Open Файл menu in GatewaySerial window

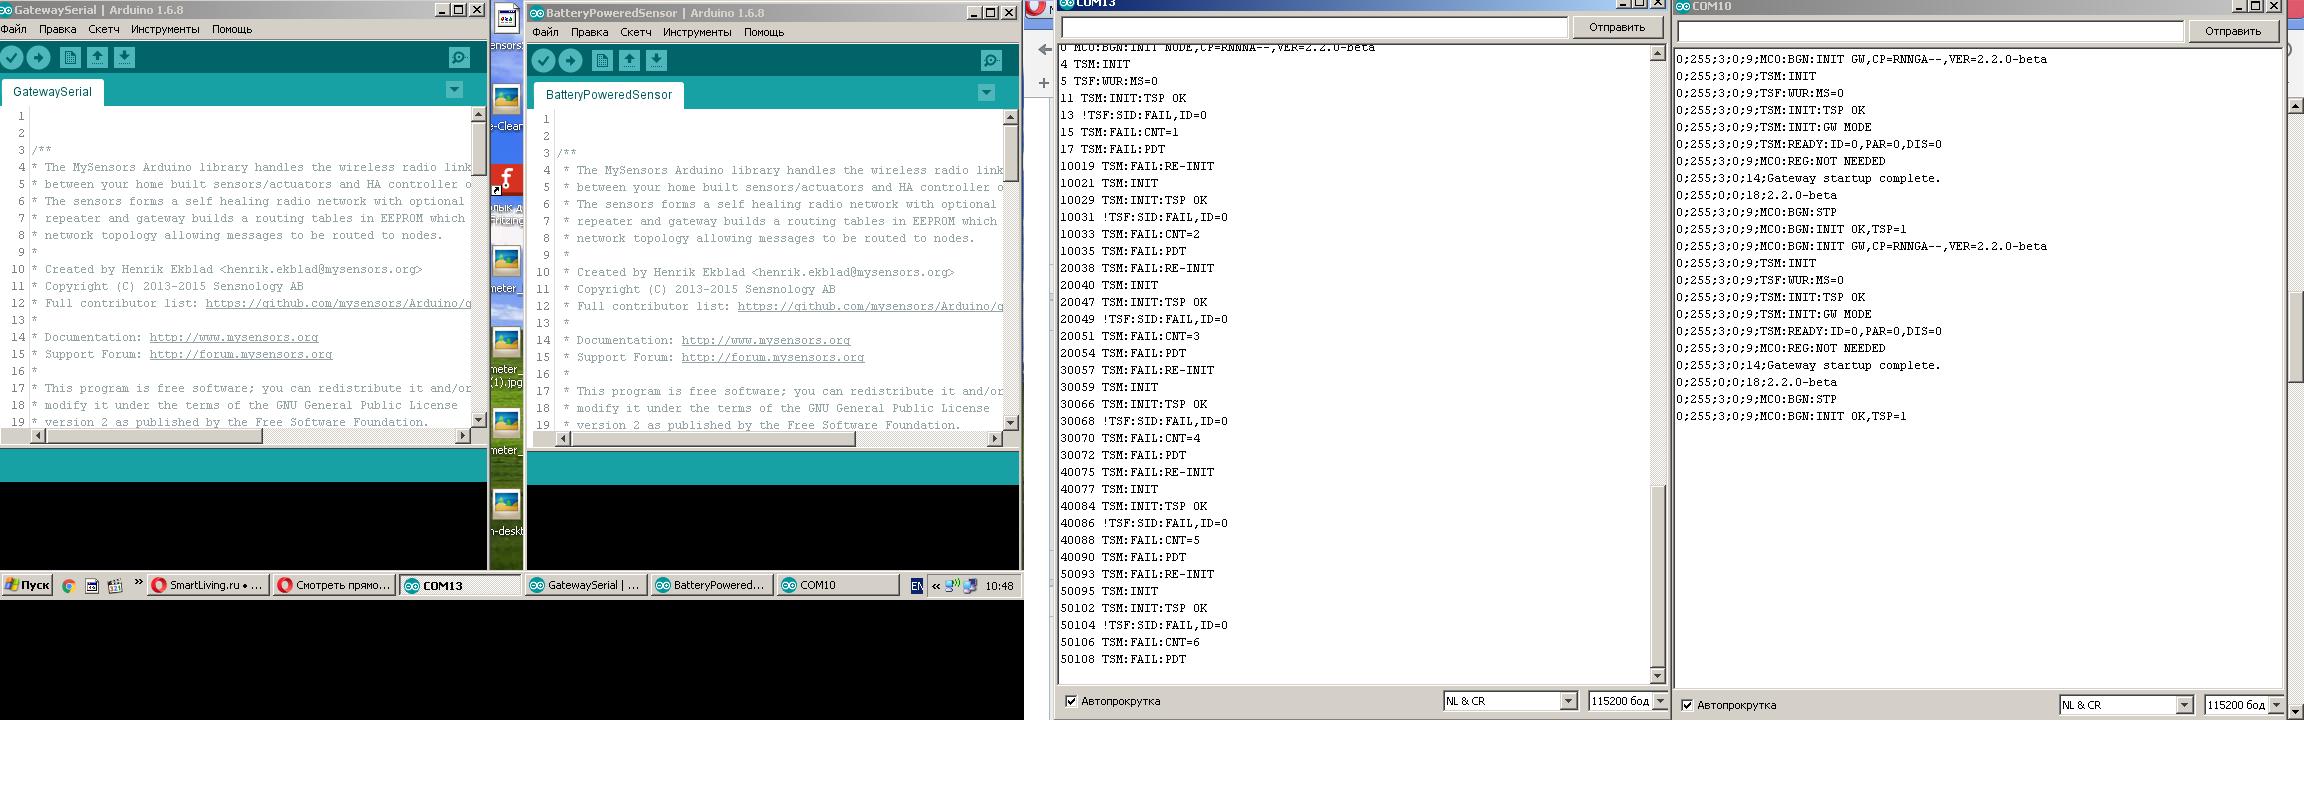(x=14, y=29)
